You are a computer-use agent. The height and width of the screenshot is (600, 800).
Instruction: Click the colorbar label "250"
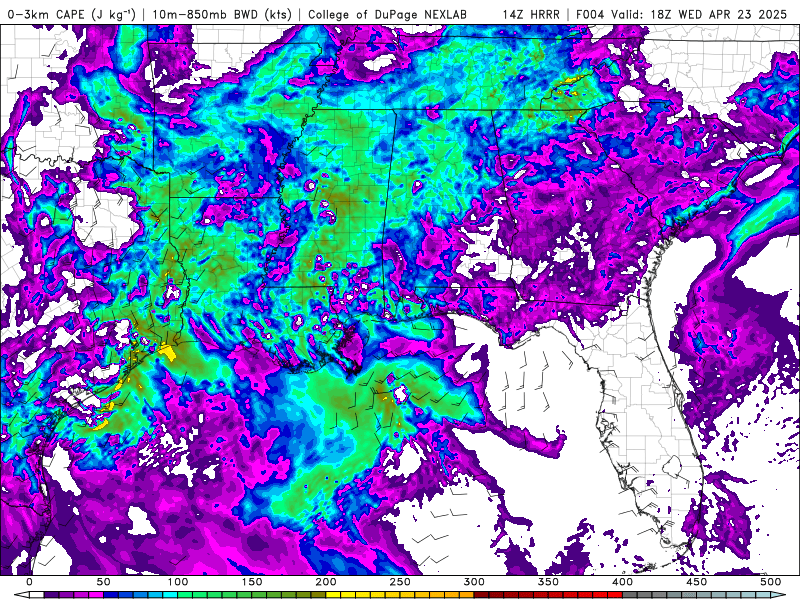point(399,582)
